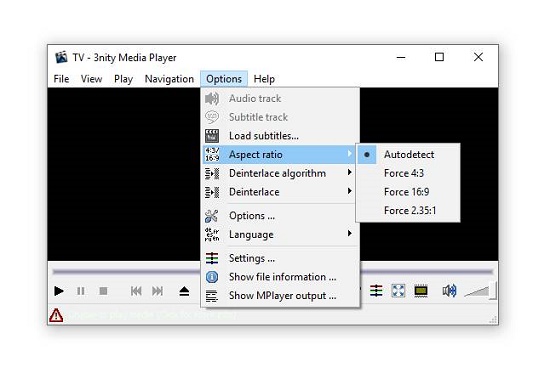Click the Options tools scissors icon
This screenshot has height=373, width=550.
(x=212, y=216)
